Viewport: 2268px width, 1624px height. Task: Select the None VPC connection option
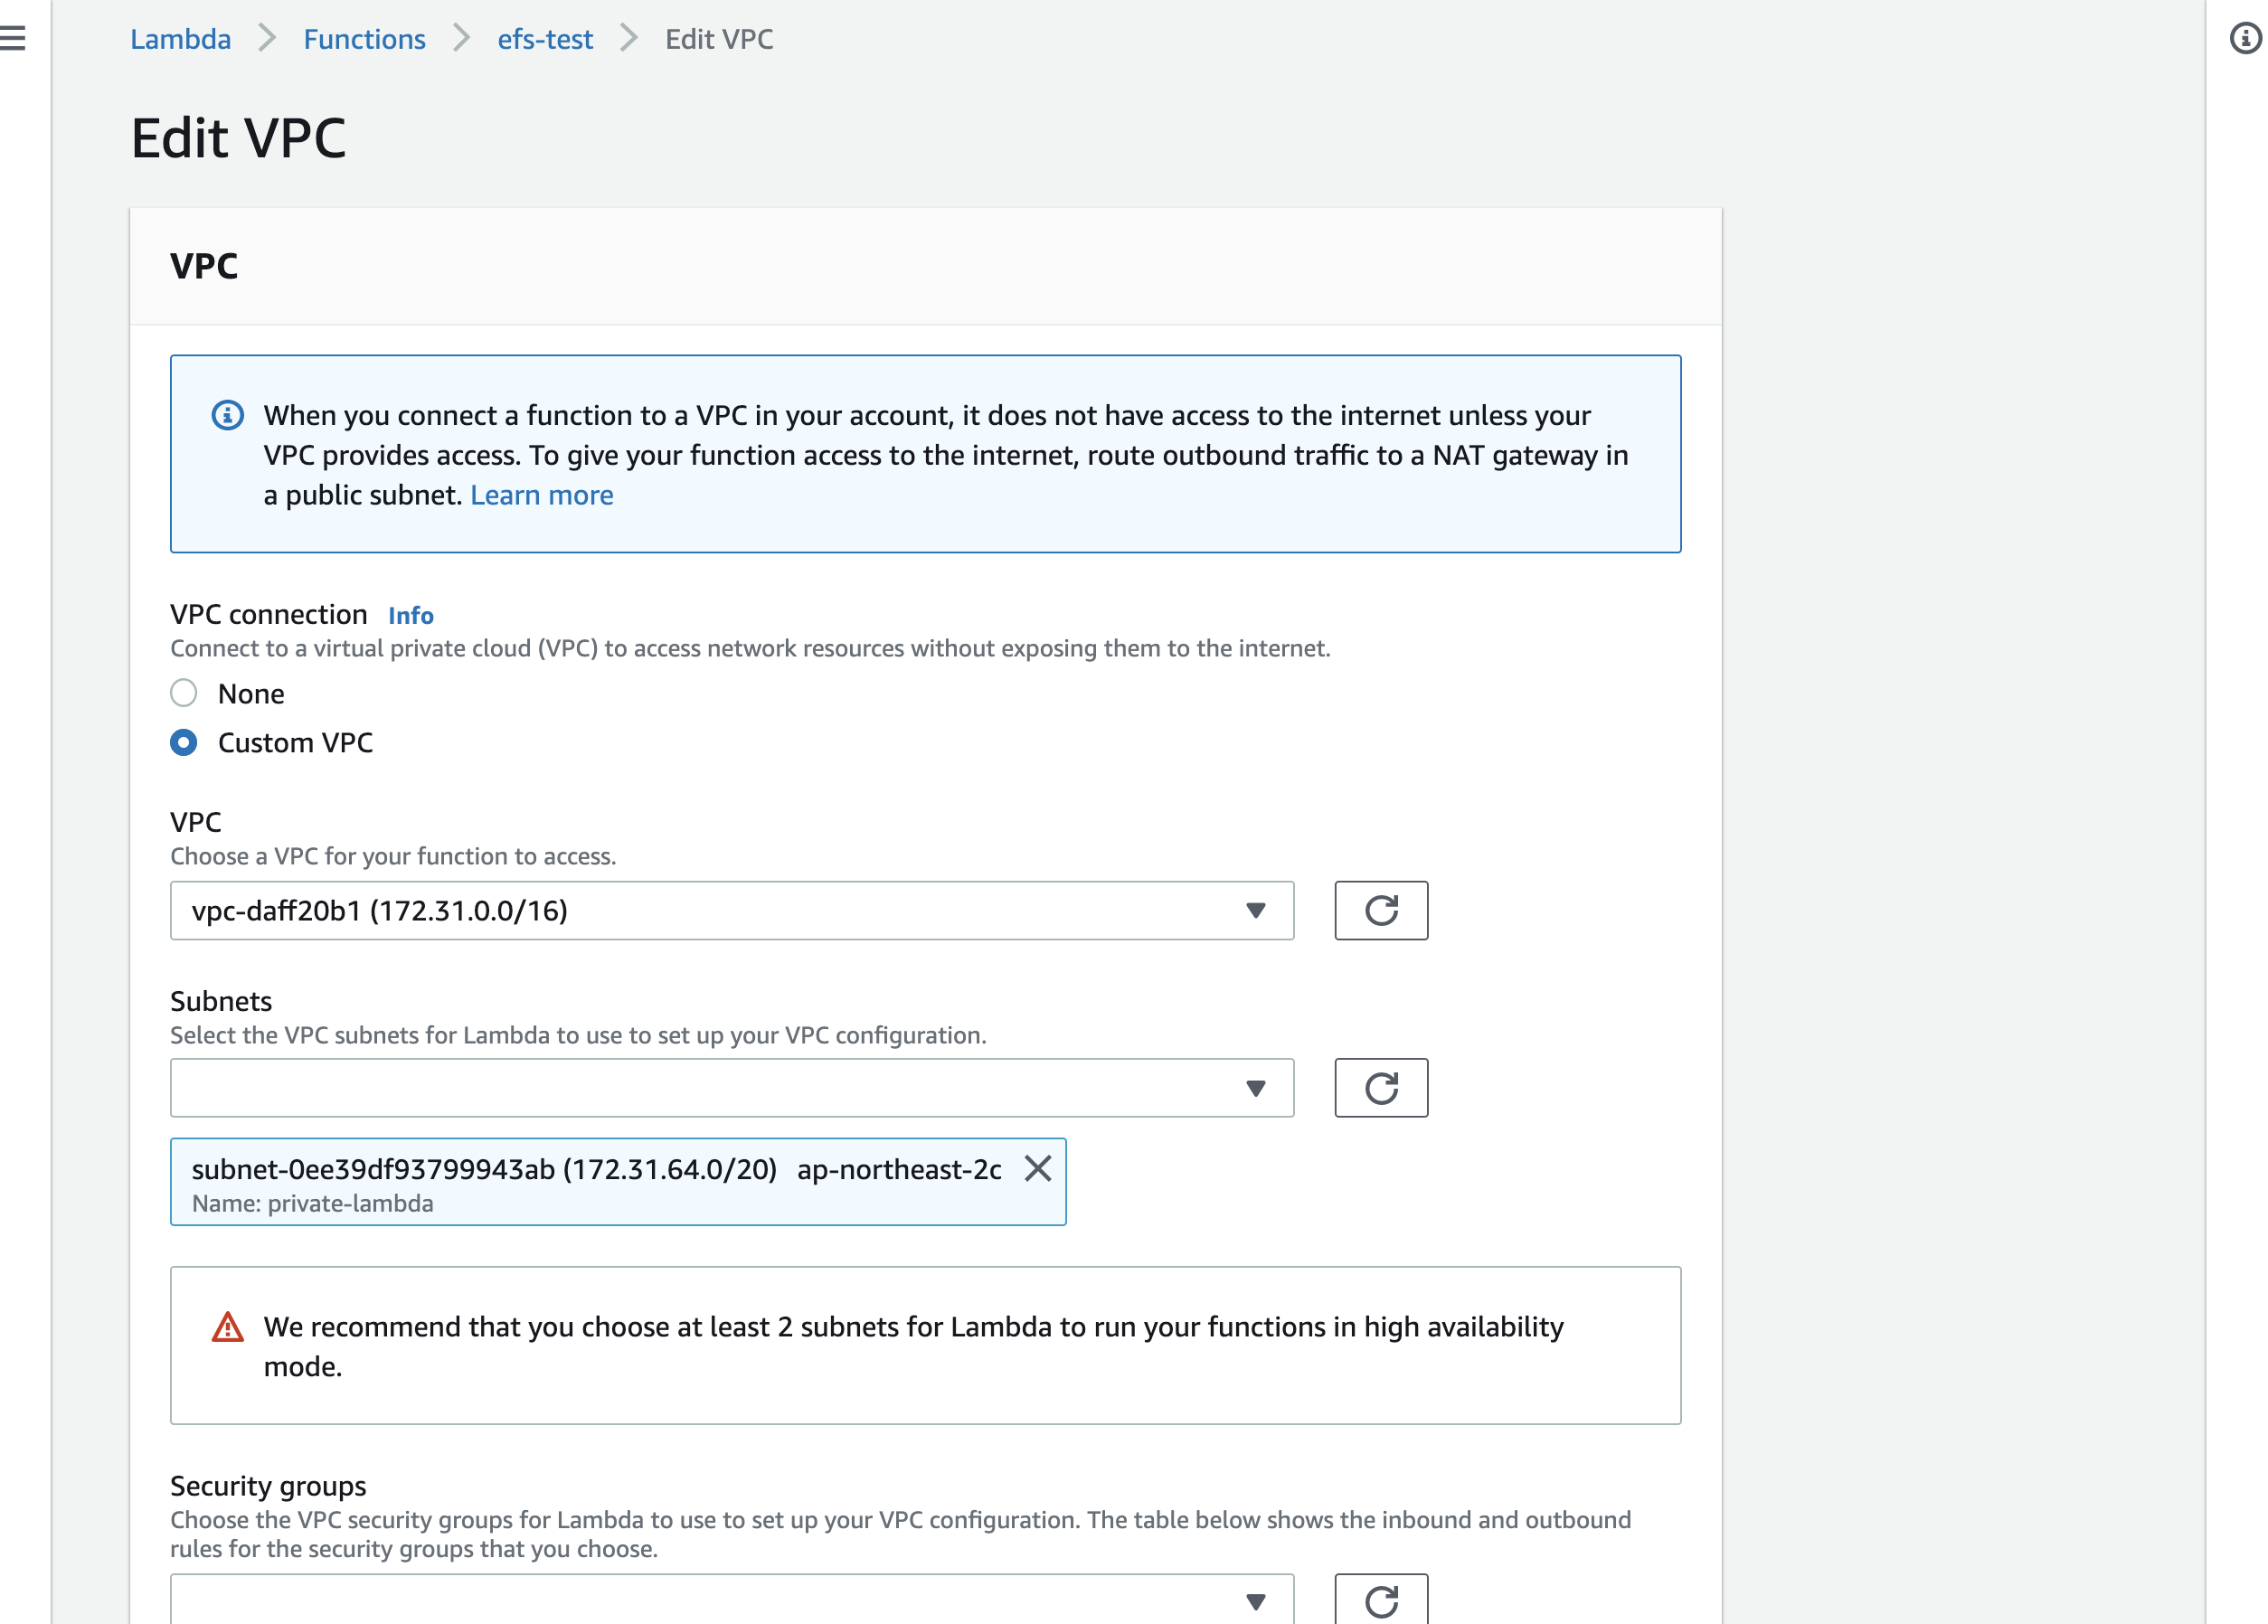click(x=184, y=693)
